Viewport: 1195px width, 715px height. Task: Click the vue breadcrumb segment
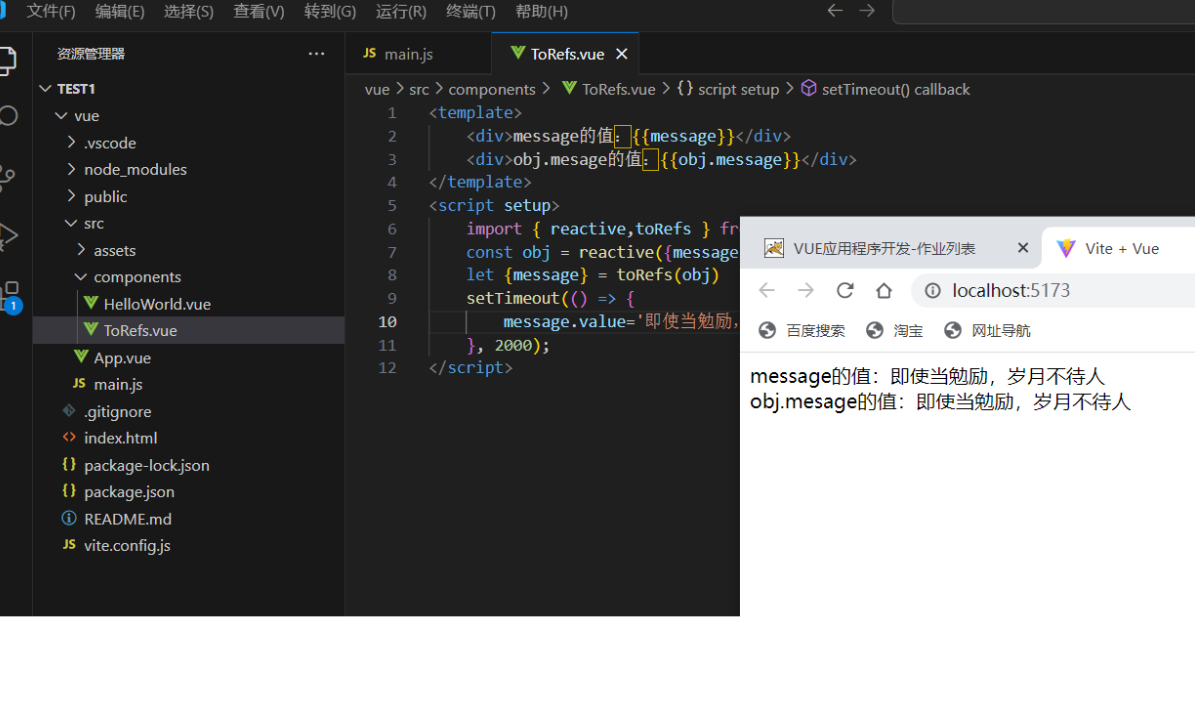tap(377, 89)
